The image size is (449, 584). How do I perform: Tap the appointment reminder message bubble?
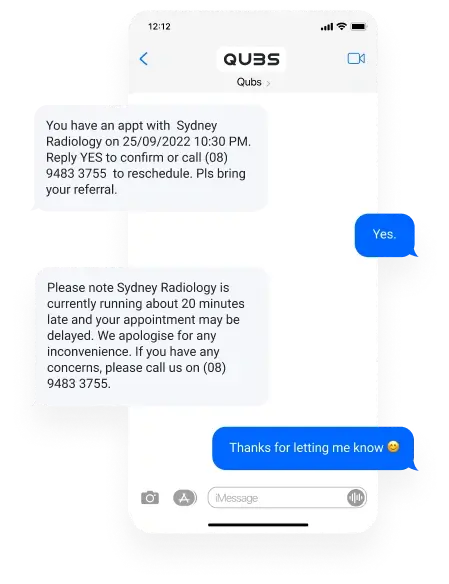click(150, 158)
